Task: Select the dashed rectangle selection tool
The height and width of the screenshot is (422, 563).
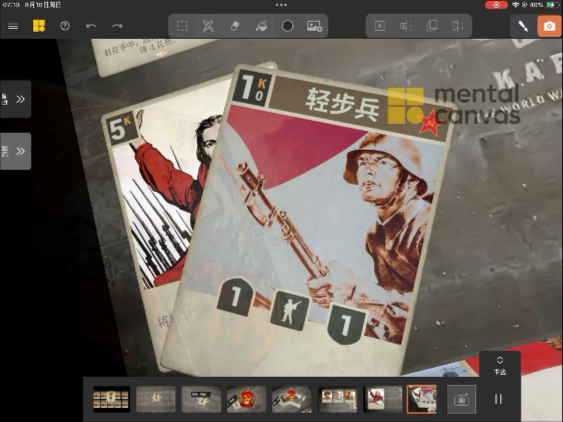Action: [182, 26]
